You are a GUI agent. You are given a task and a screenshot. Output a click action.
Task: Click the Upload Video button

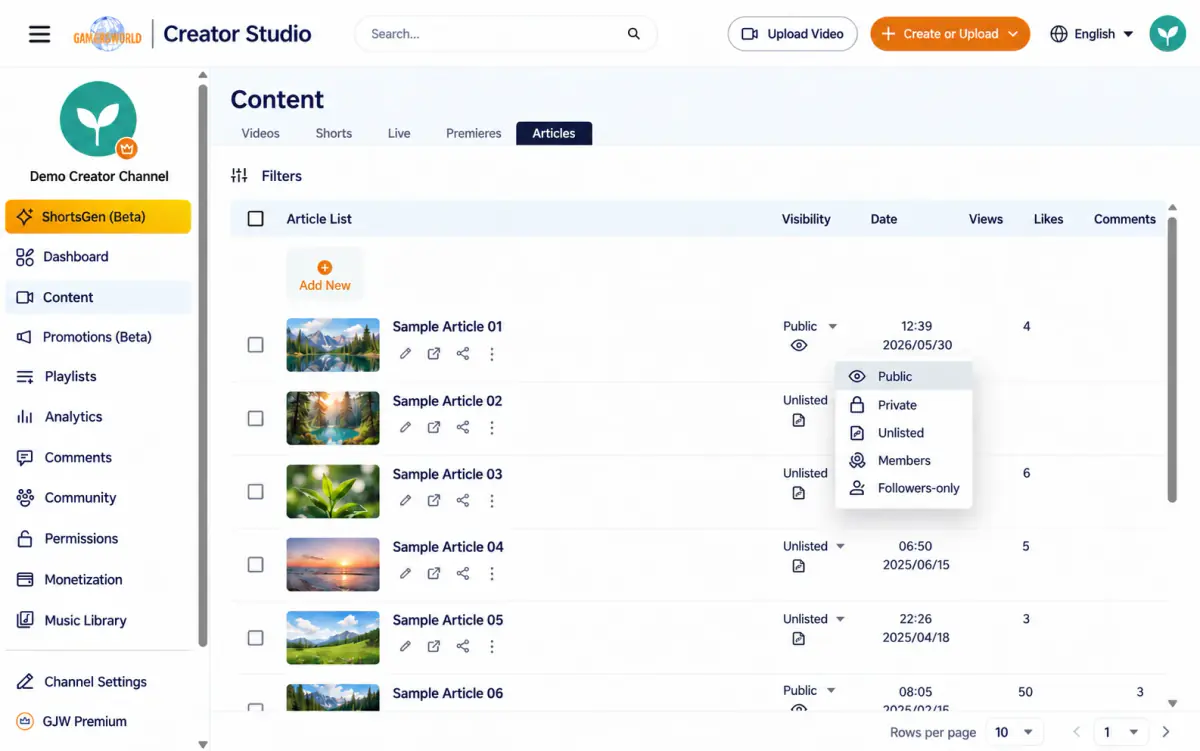[x=792, y=34]
